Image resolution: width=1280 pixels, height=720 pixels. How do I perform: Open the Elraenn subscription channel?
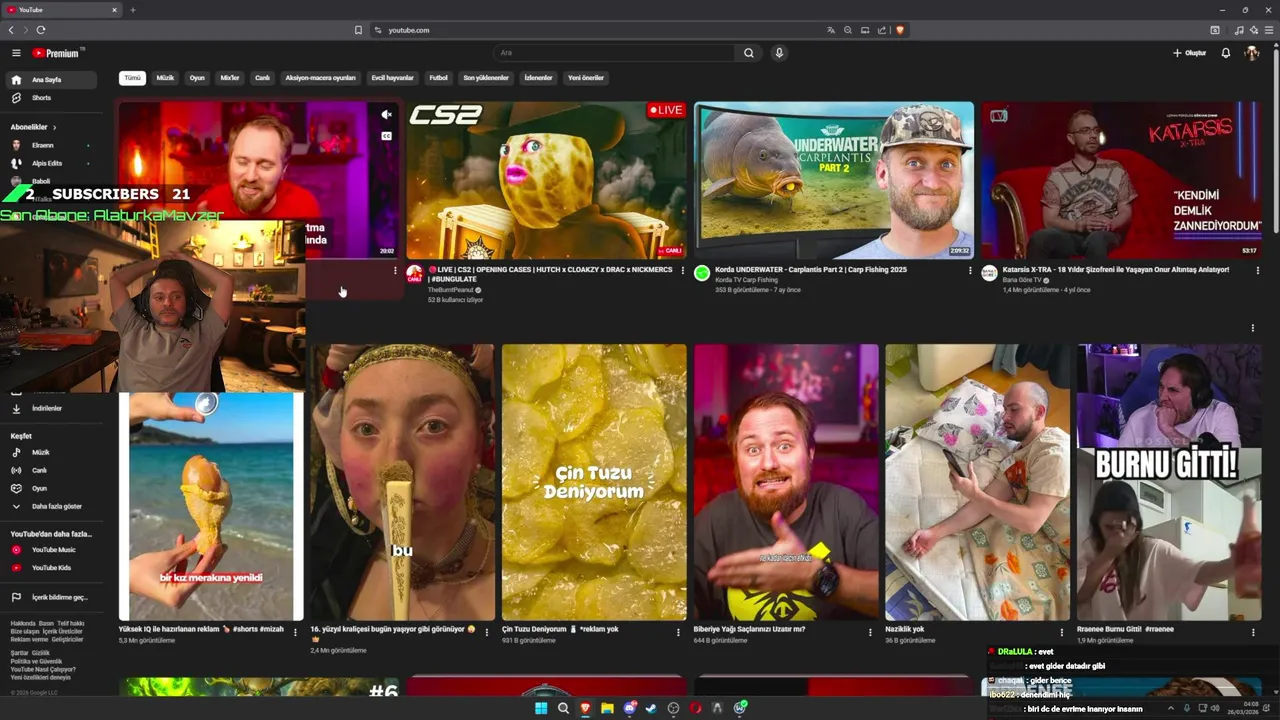53,145
